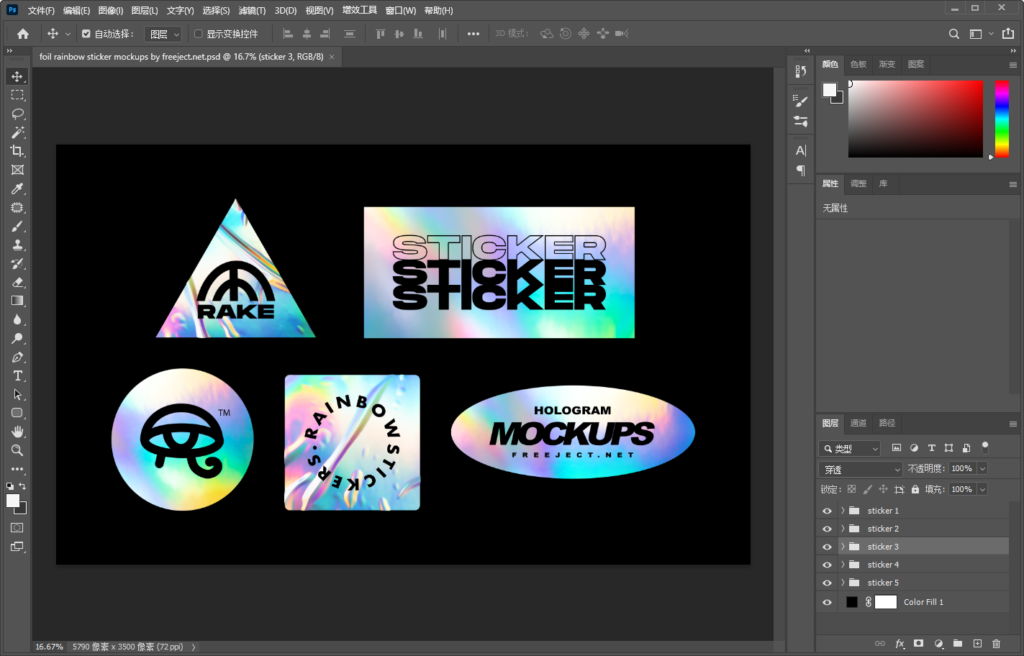
Task: Enable show transform controls checkbox
Action: pyautogui.click(x=198, y=34)
